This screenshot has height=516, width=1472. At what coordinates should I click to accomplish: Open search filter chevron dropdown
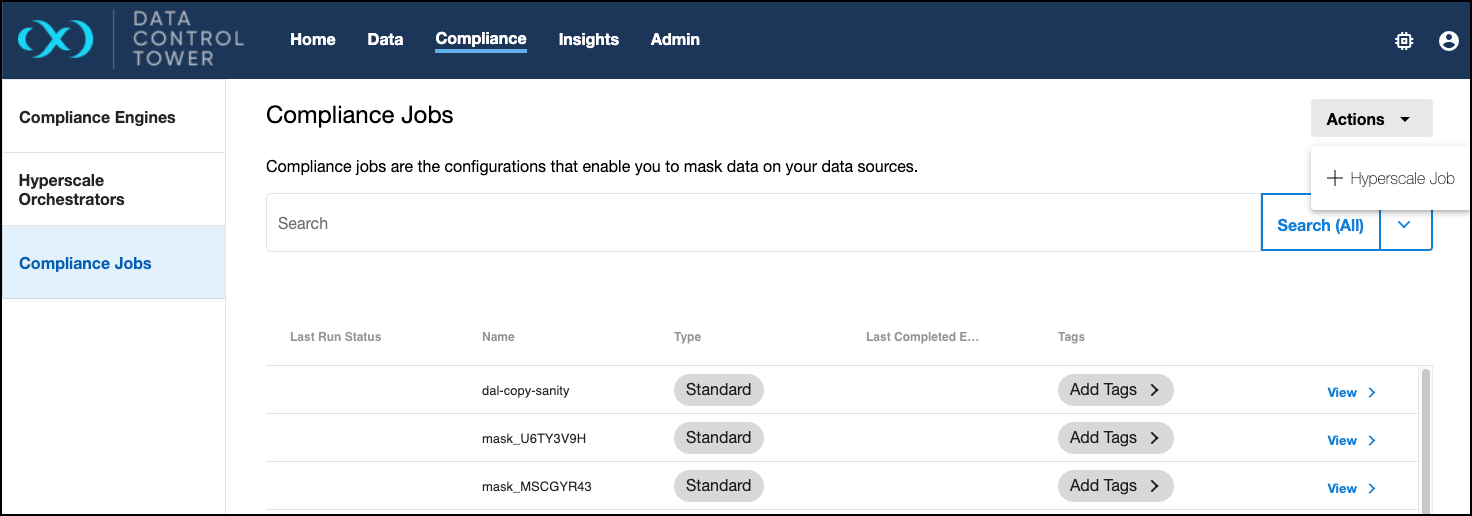tap(1405, 225)
